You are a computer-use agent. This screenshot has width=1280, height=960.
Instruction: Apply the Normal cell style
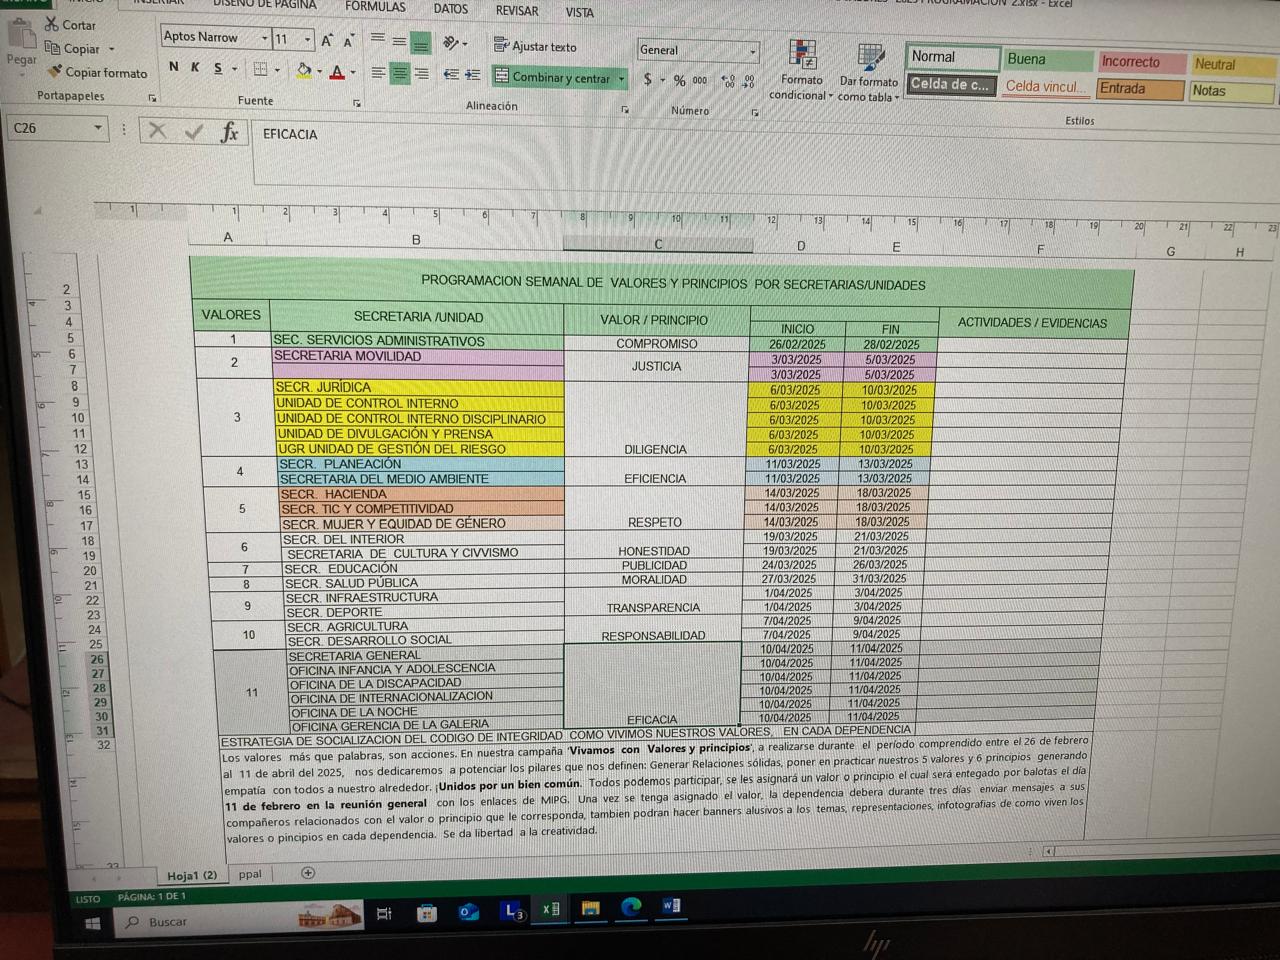pos(953,58)
